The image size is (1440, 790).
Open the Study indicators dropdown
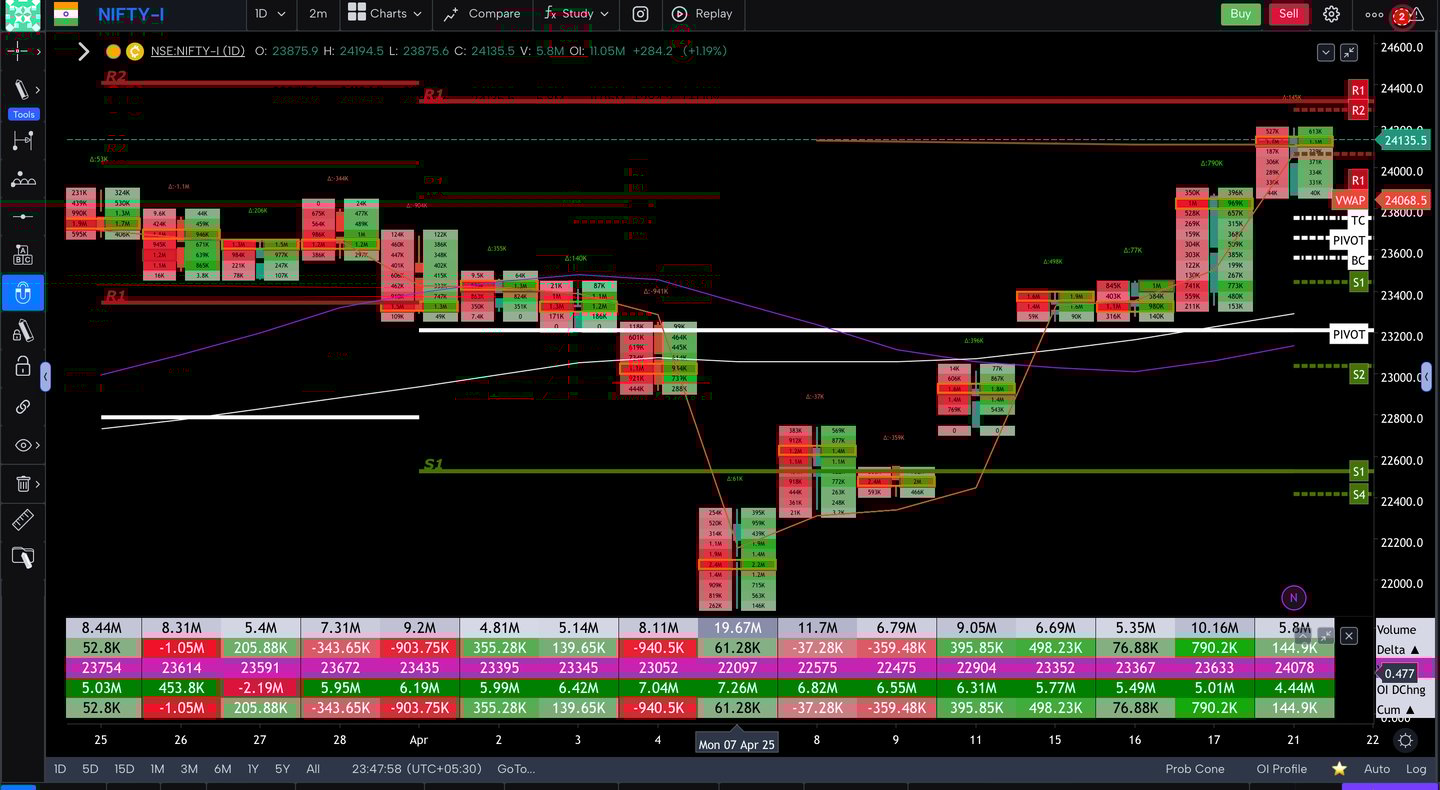click(x=577, y=14)
